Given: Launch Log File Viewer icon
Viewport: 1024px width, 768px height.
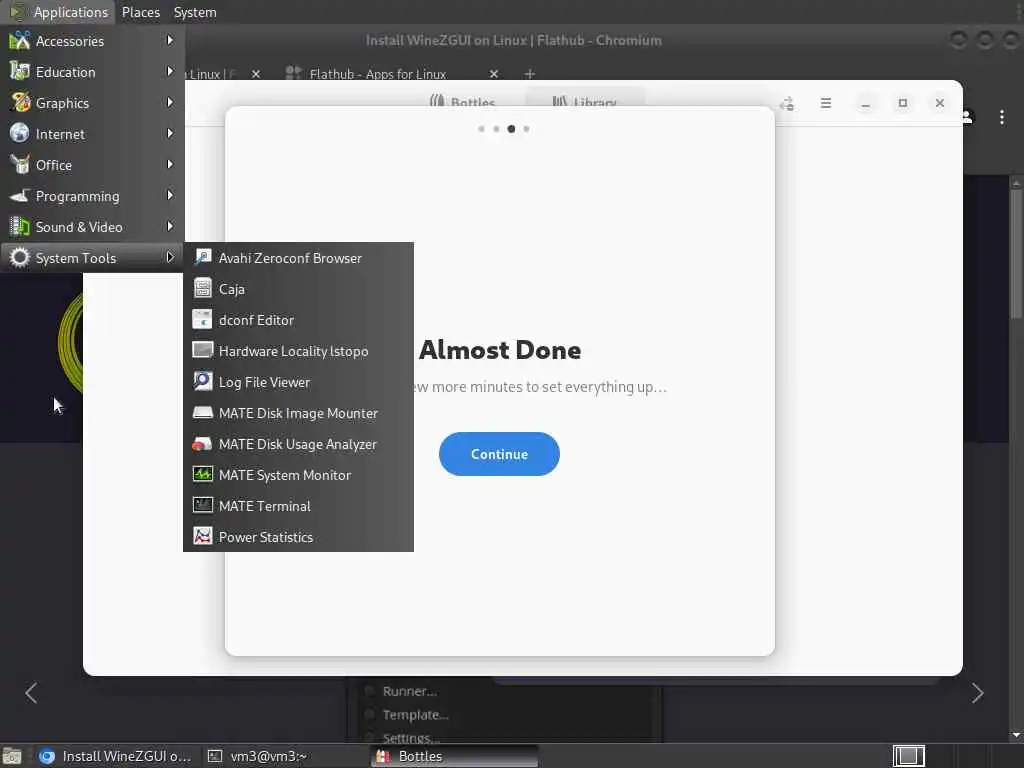Looking at the screenshot, I should coord(202,381).
